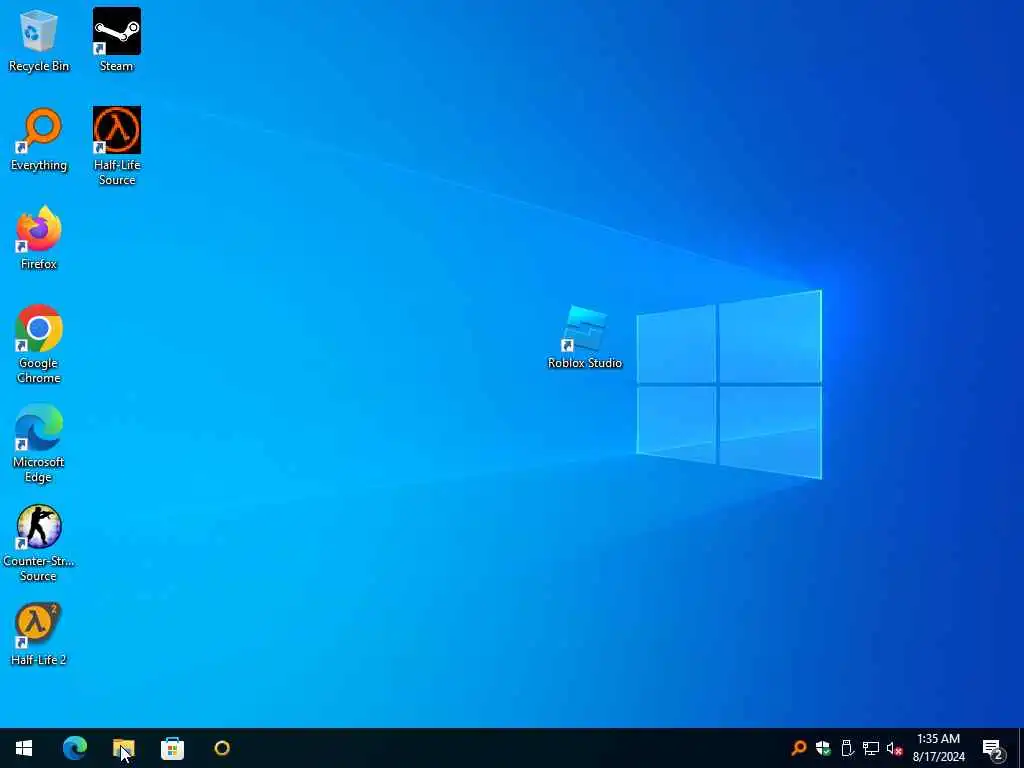Select the Steam shortcut on the desktop

117,39
